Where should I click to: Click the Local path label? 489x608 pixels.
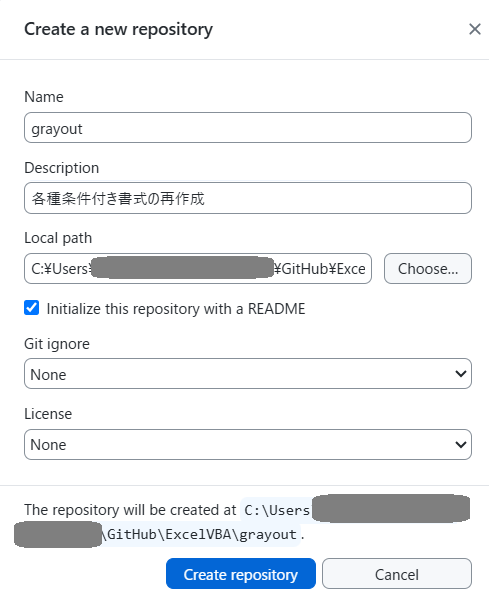(x=58, y=238)
